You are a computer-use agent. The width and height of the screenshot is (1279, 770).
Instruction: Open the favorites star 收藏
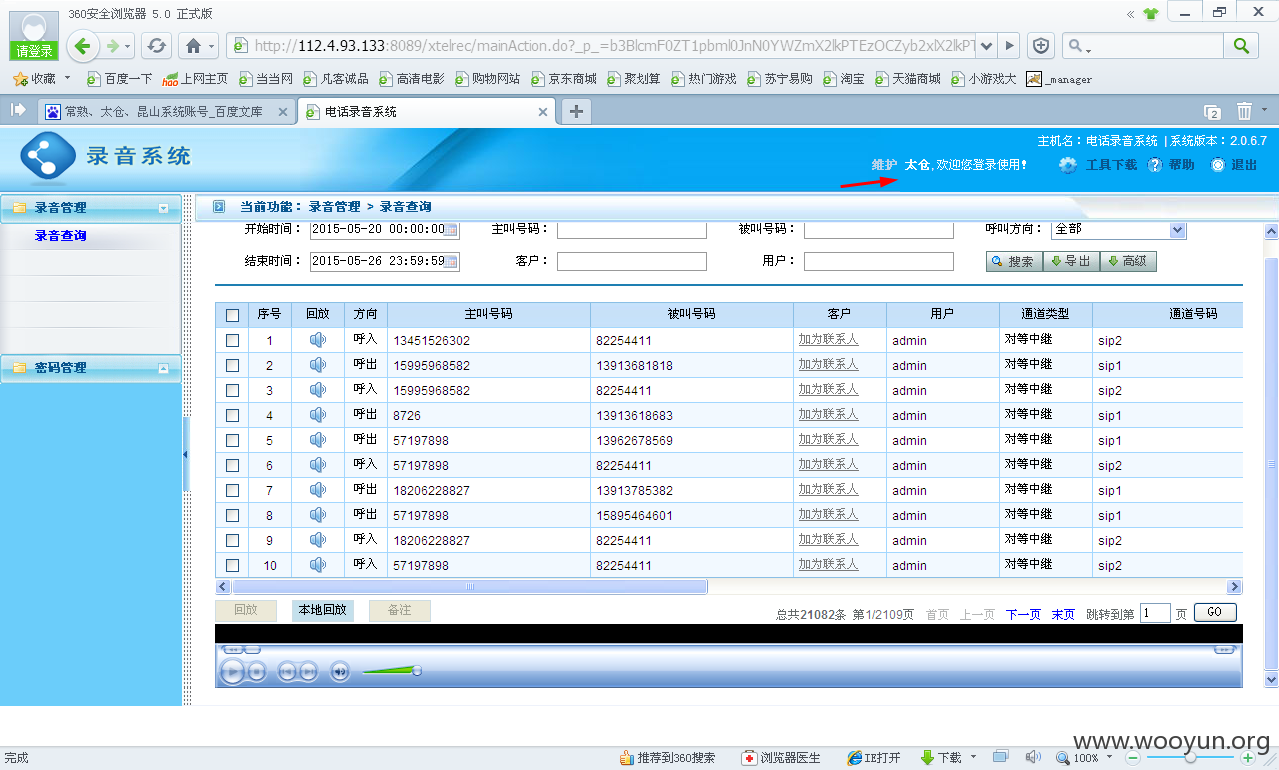[34, 78]
